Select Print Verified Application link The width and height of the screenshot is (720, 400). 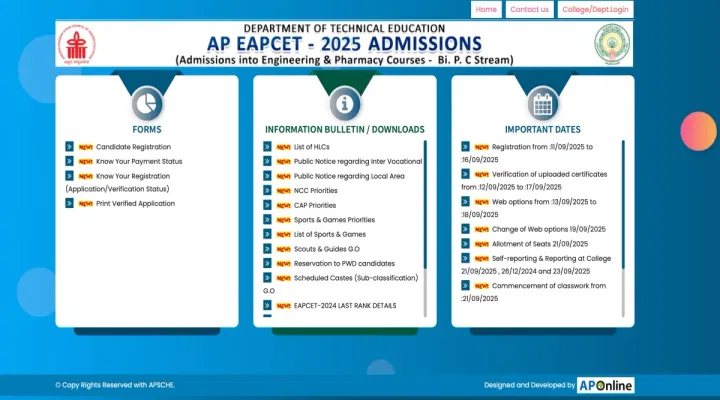135,204
